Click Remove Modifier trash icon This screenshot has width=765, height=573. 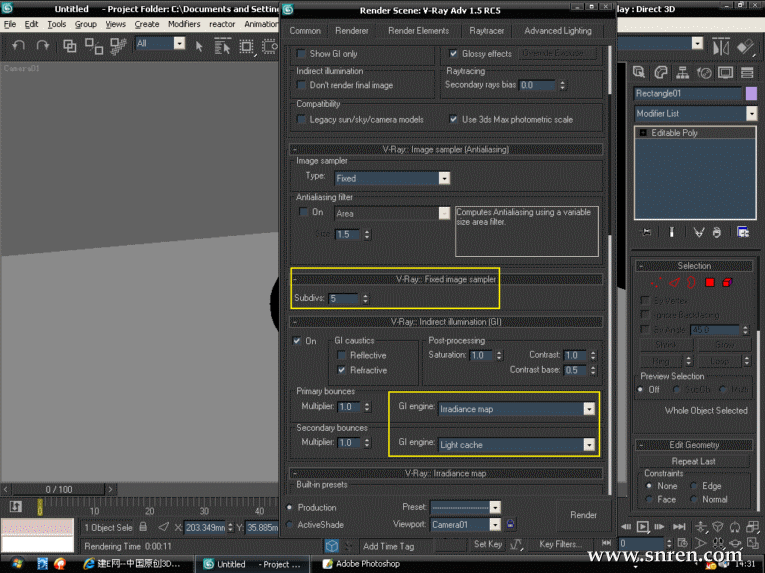[x=716, y=232]
